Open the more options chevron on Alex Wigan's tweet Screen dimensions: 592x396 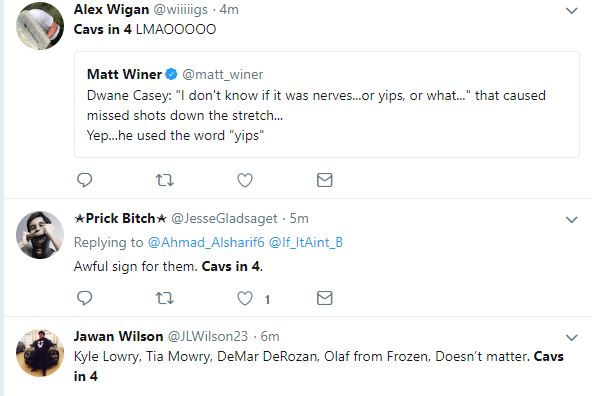(572, 11)
